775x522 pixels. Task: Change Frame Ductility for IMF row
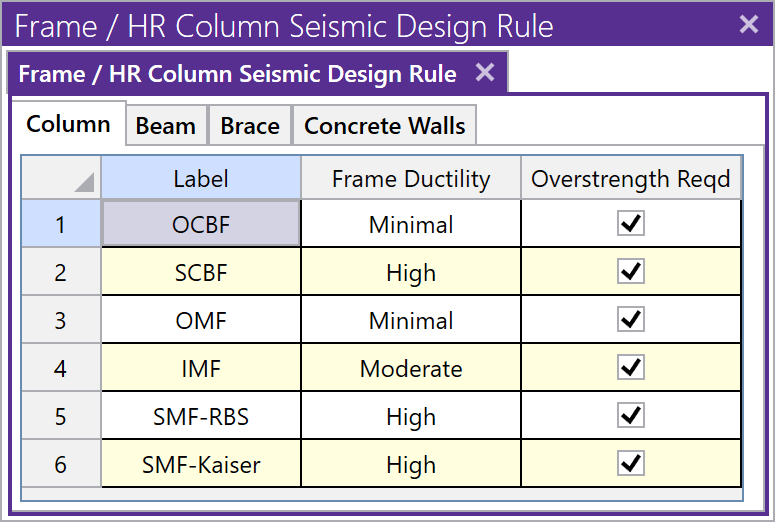(411, 369)
